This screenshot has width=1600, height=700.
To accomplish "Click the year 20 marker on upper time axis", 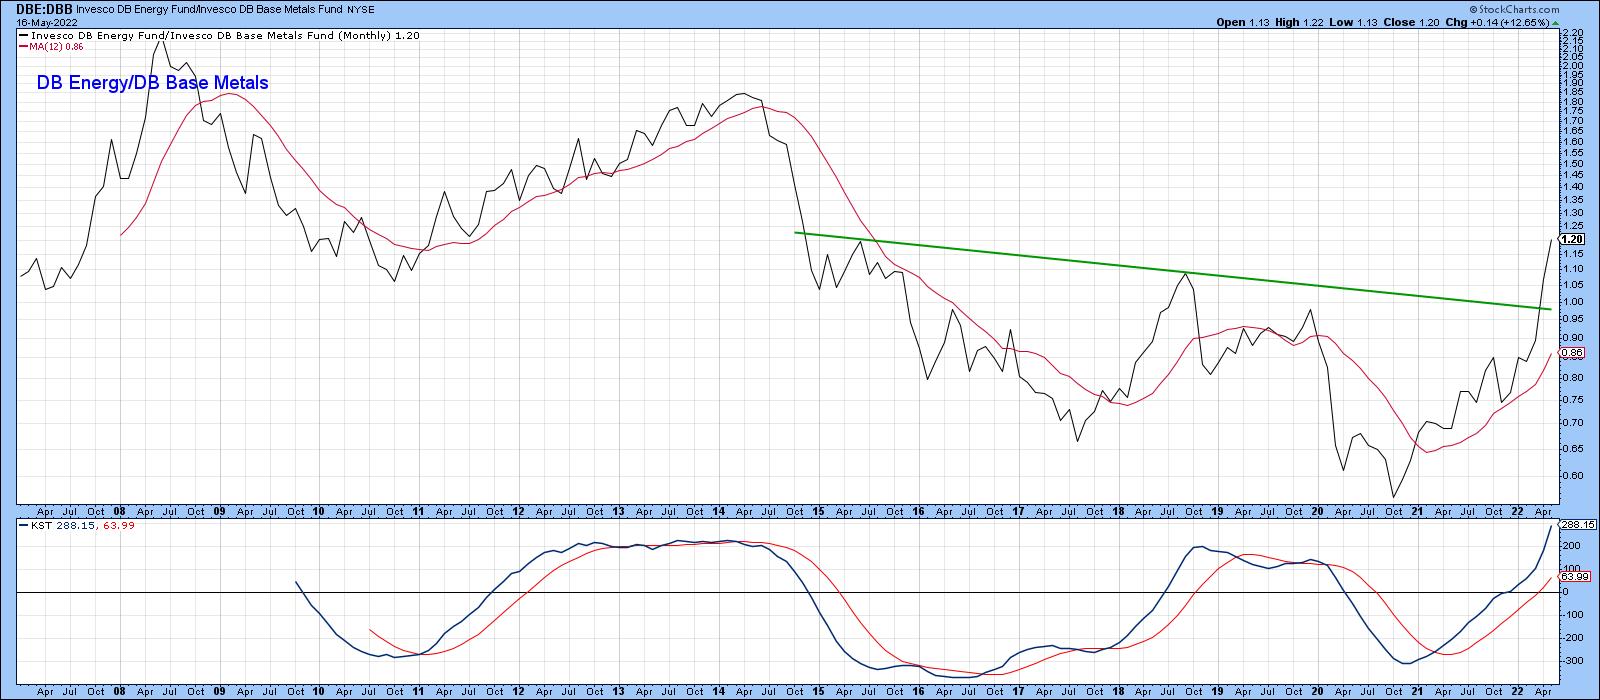I will (1316, 510).
